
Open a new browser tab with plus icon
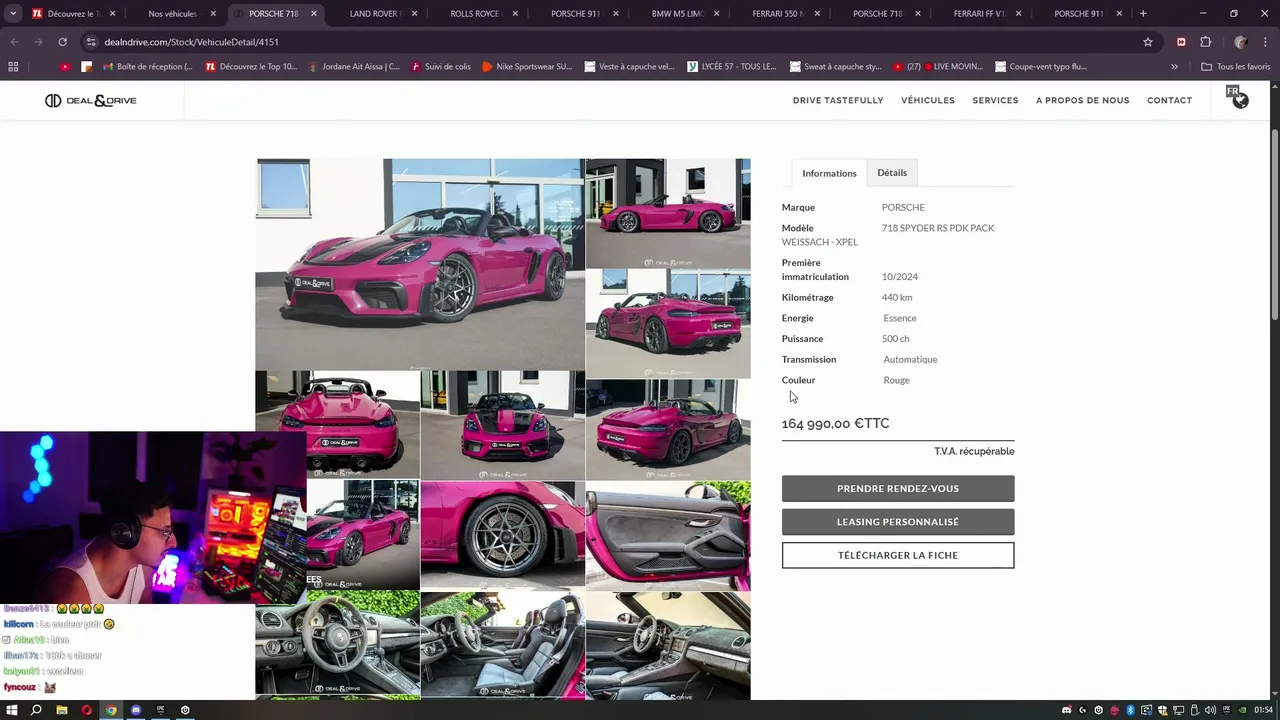[x=1143, y=14]
